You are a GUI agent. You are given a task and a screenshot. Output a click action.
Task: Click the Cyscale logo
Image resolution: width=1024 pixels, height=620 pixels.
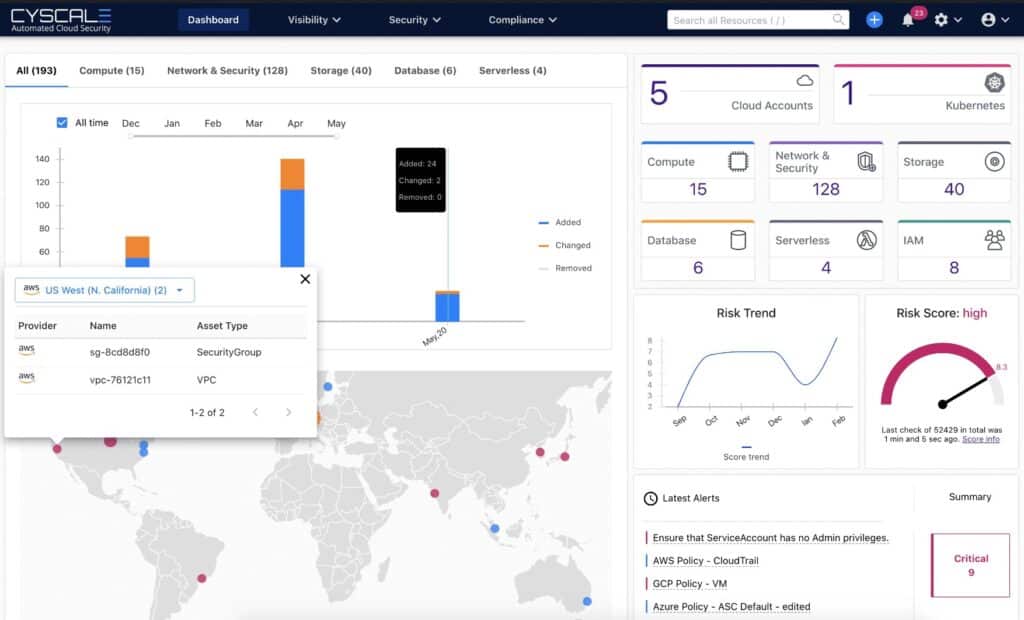pyautogui.click(x=61, y=20)
